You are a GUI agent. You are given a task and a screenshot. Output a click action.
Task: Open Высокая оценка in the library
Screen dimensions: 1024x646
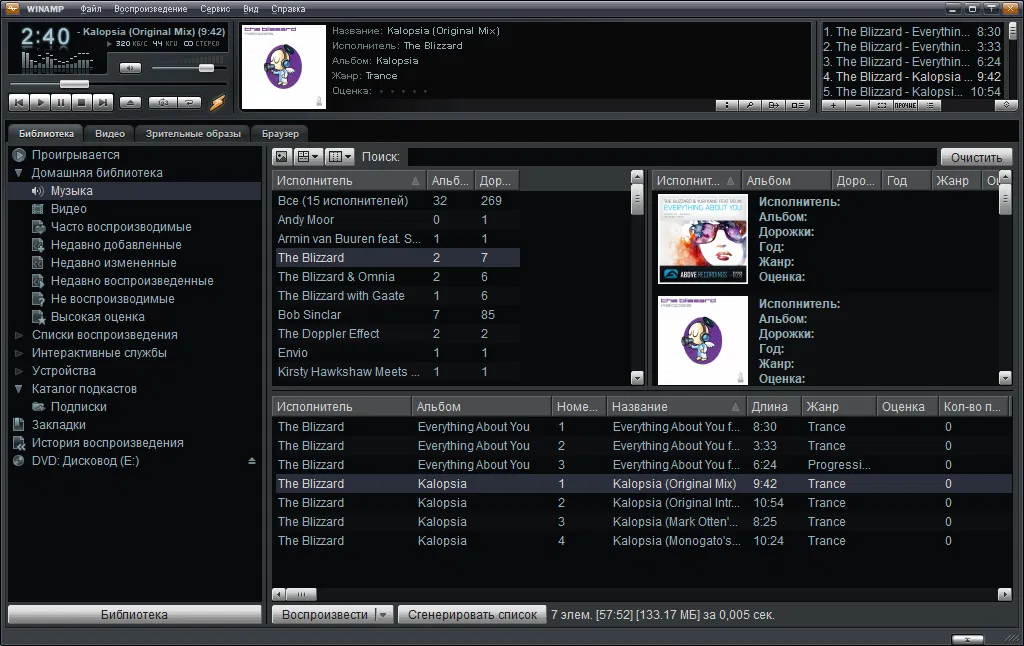pyautogui.click(x=98, y=317)
